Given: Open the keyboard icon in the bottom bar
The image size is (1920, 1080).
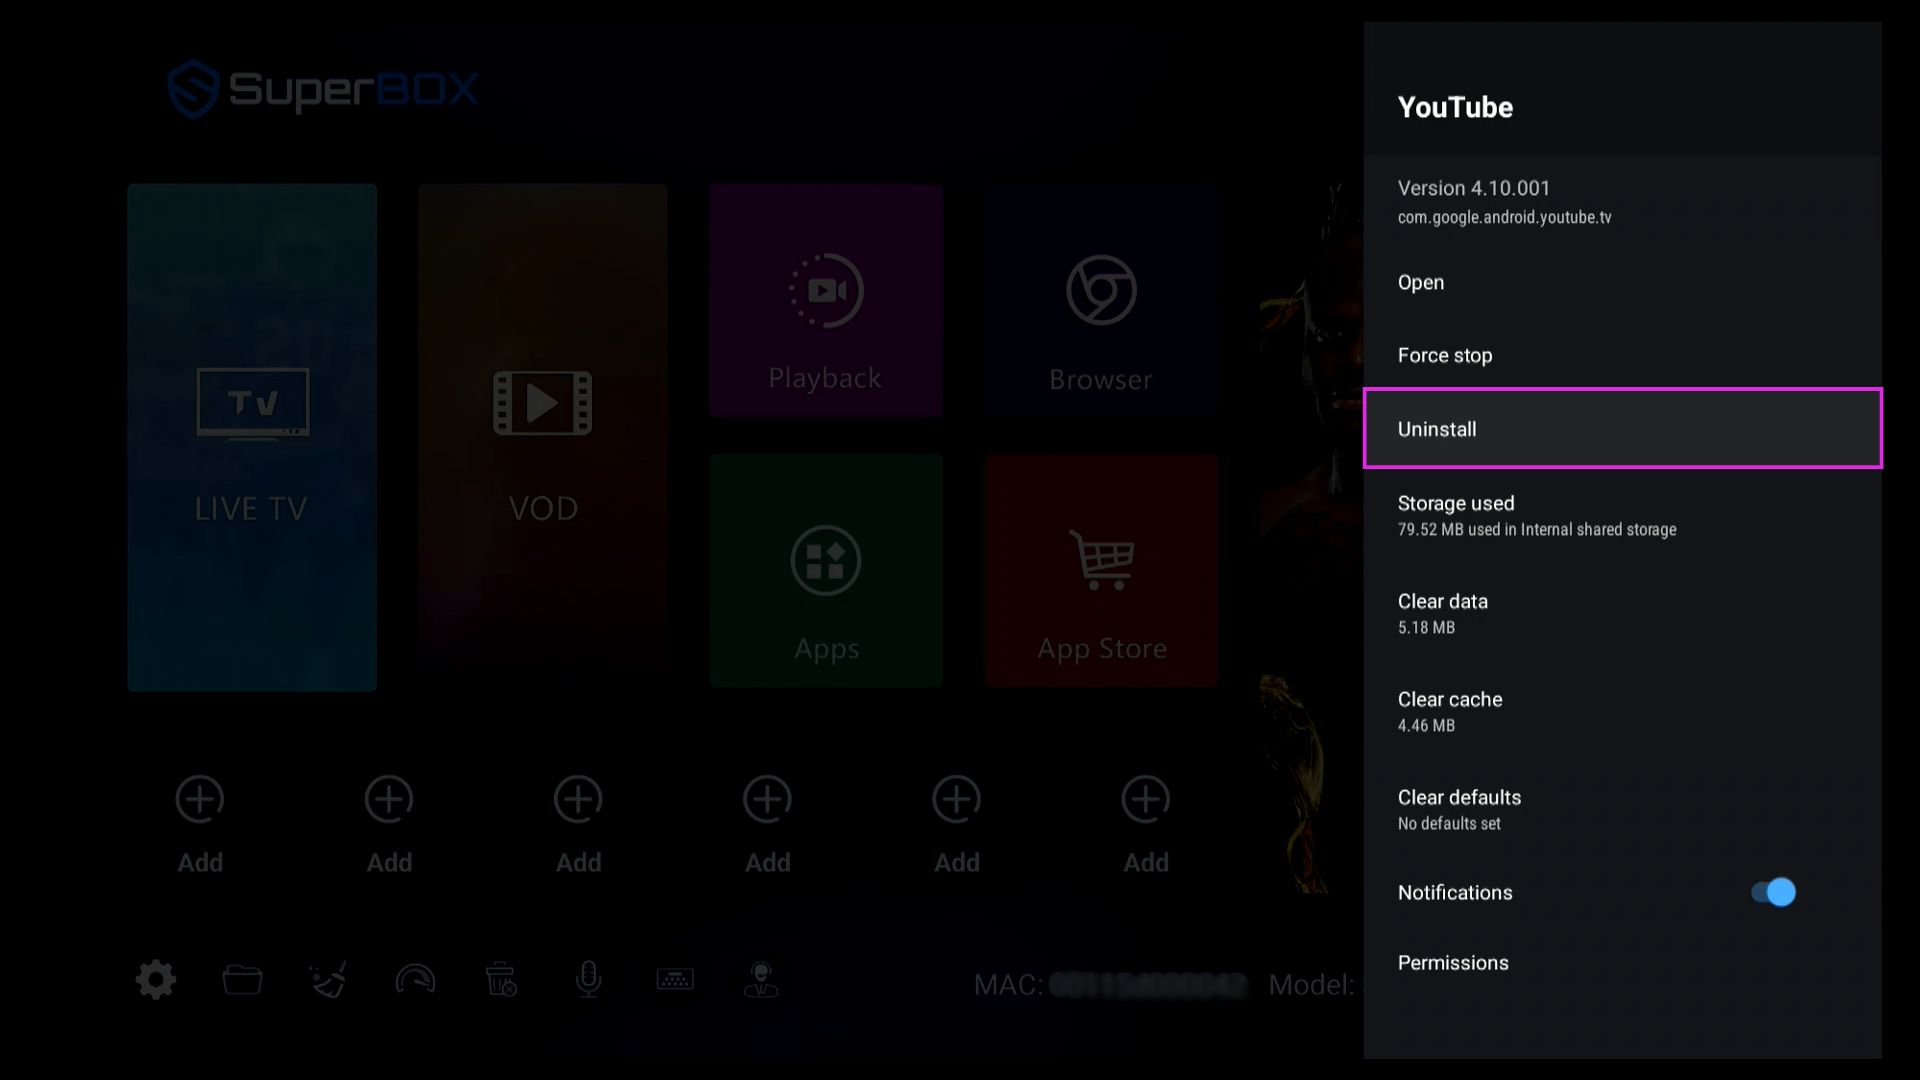Looking at the screenshot, I should 675,979.
